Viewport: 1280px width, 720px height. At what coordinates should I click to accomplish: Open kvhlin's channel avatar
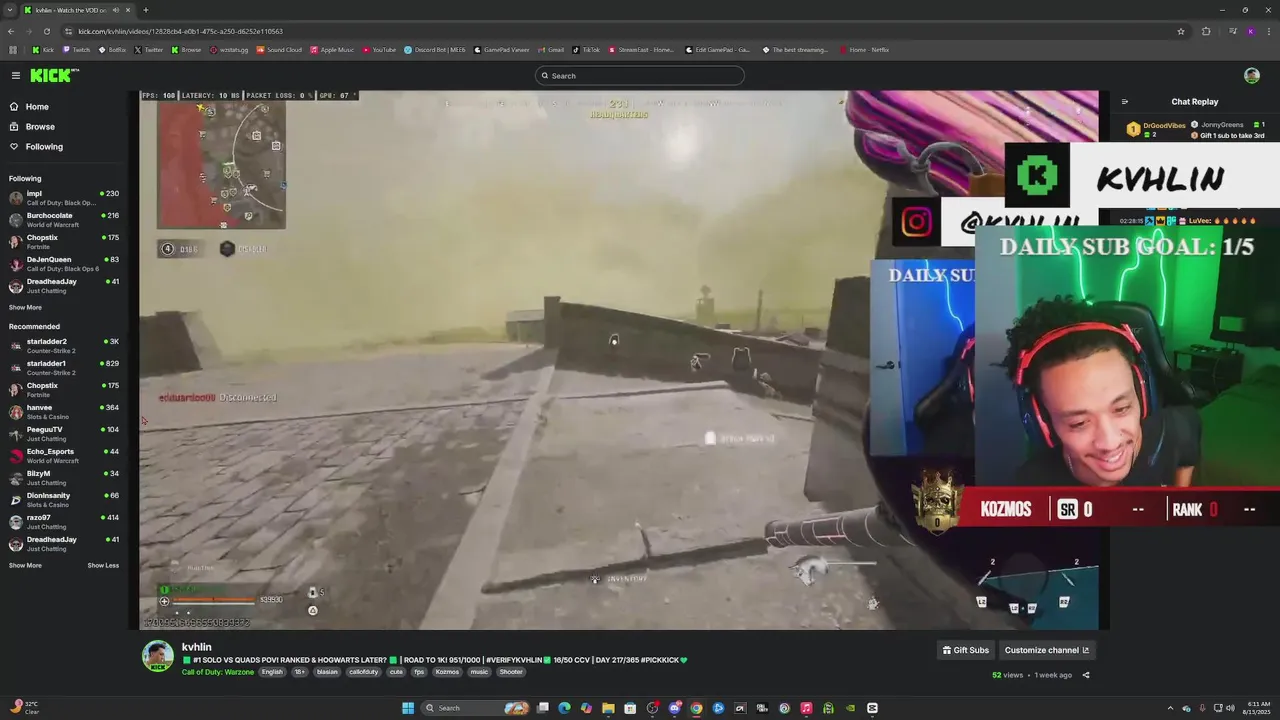tap(158, 656)
